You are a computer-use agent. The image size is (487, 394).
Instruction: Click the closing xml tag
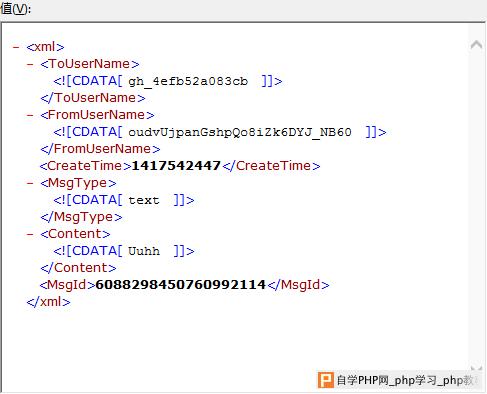coord(48,302)
